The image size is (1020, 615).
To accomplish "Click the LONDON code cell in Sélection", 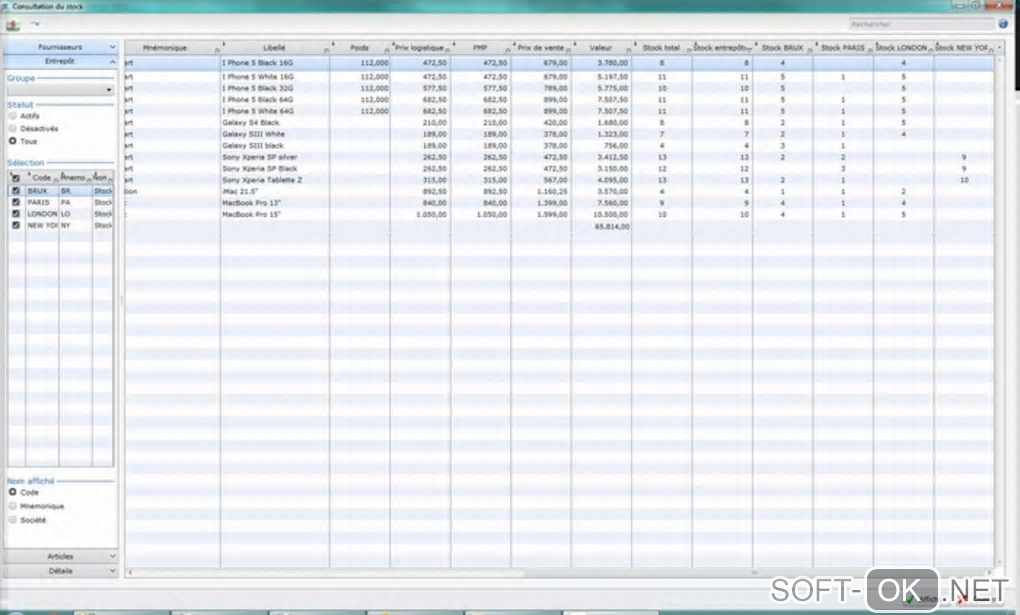I will click(x=42, y=213).
